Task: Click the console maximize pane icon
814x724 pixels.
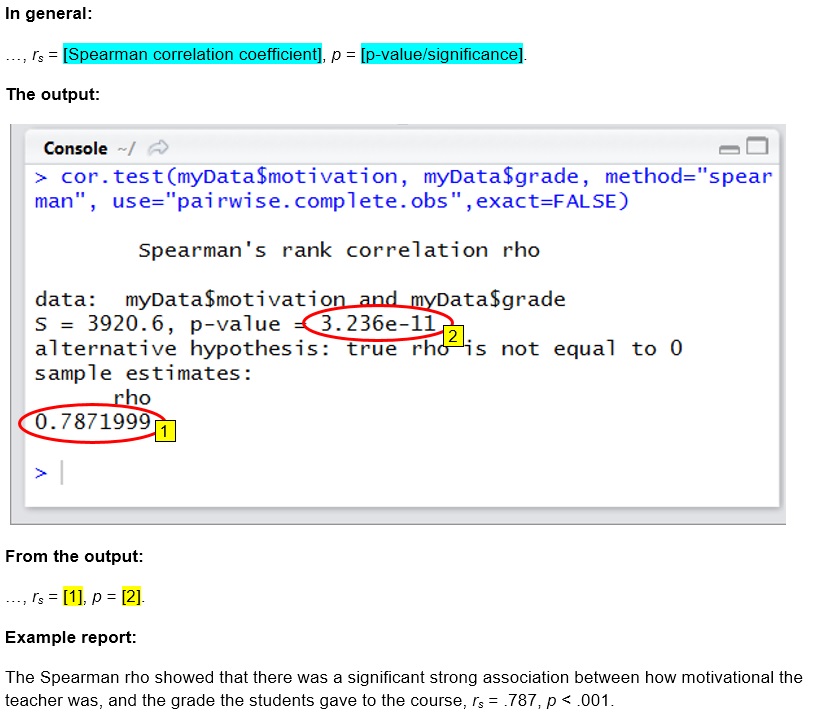Action: click(x=757, y=145)
